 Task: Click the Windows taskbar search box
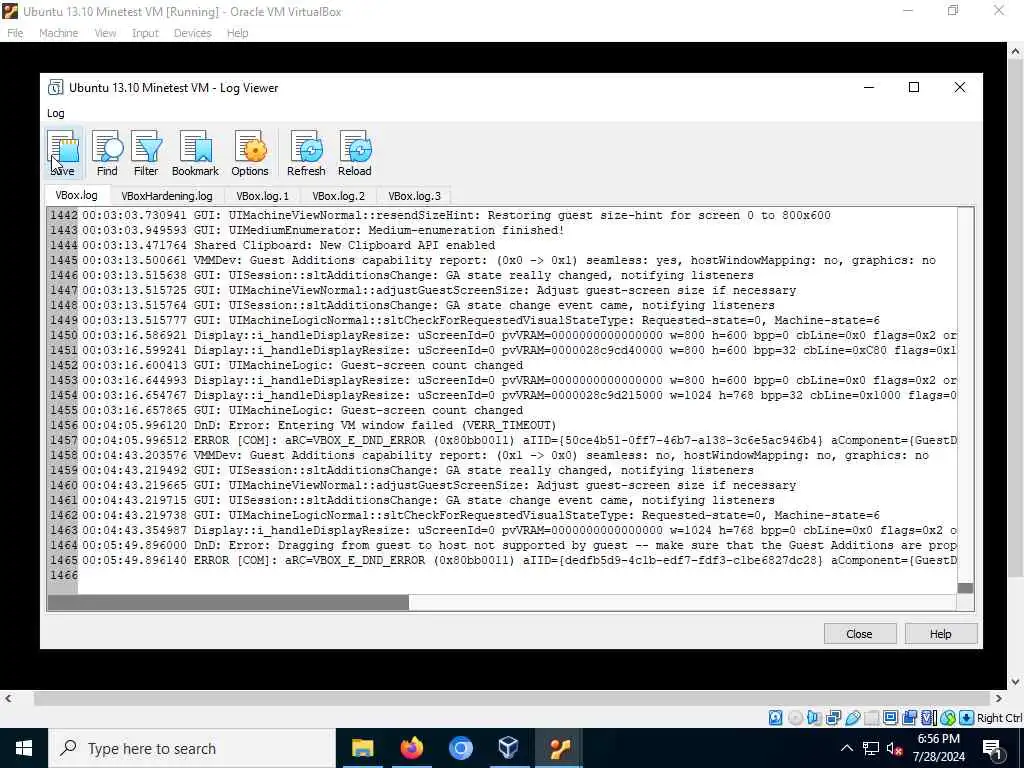(192, 748)
